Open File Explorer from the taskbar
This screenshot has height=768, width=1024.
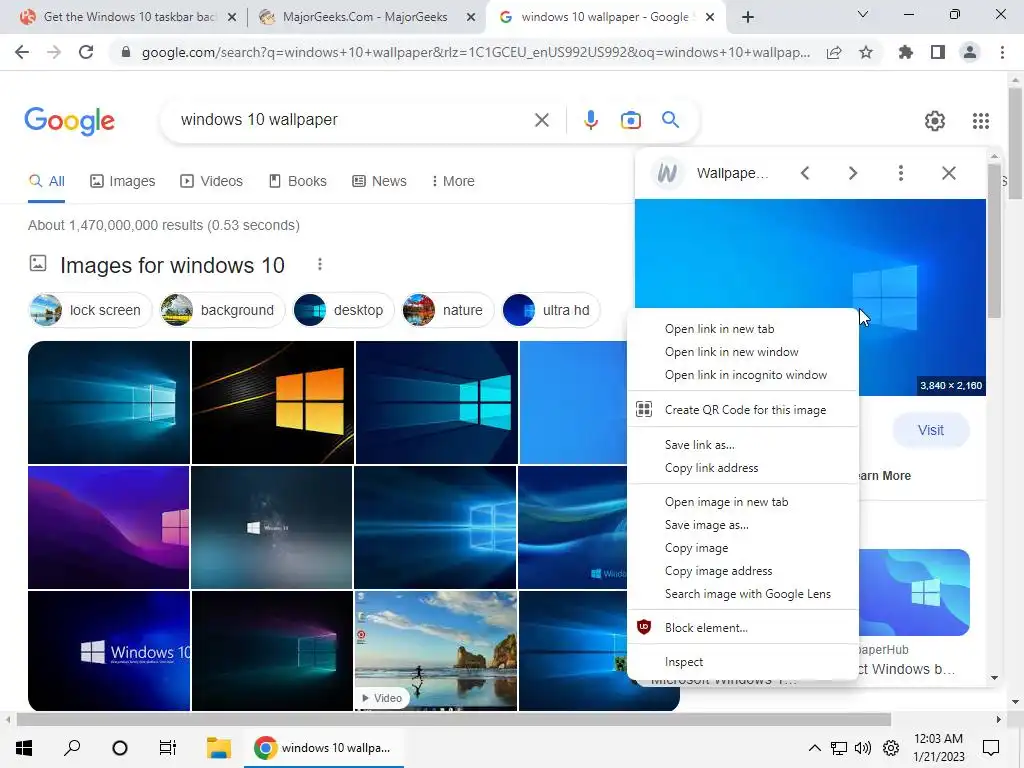pyautogui.click(x=219, y=748)
